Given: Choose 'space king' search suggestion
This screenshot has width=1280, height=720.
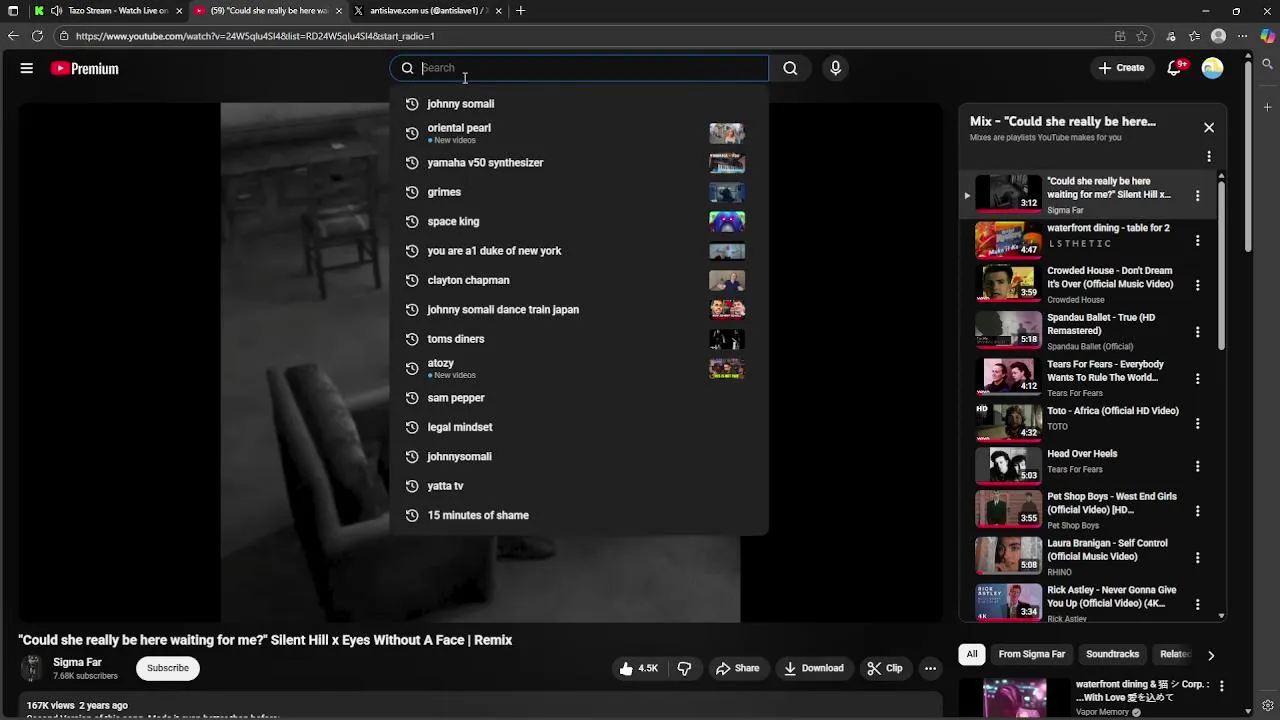Looking at the screenshot, I should (x=579, y=221).
